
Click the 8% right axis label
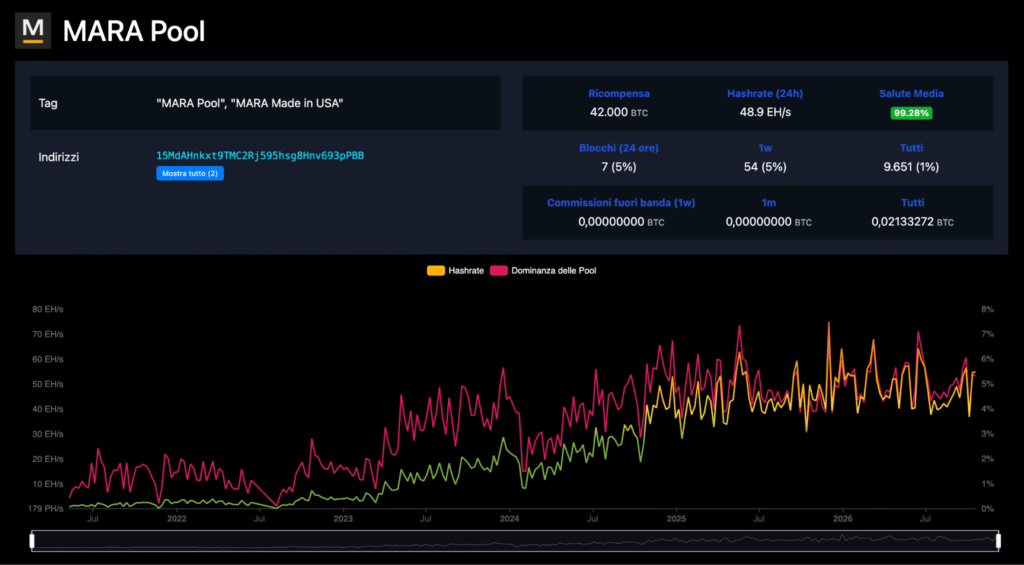pos(987,310)
